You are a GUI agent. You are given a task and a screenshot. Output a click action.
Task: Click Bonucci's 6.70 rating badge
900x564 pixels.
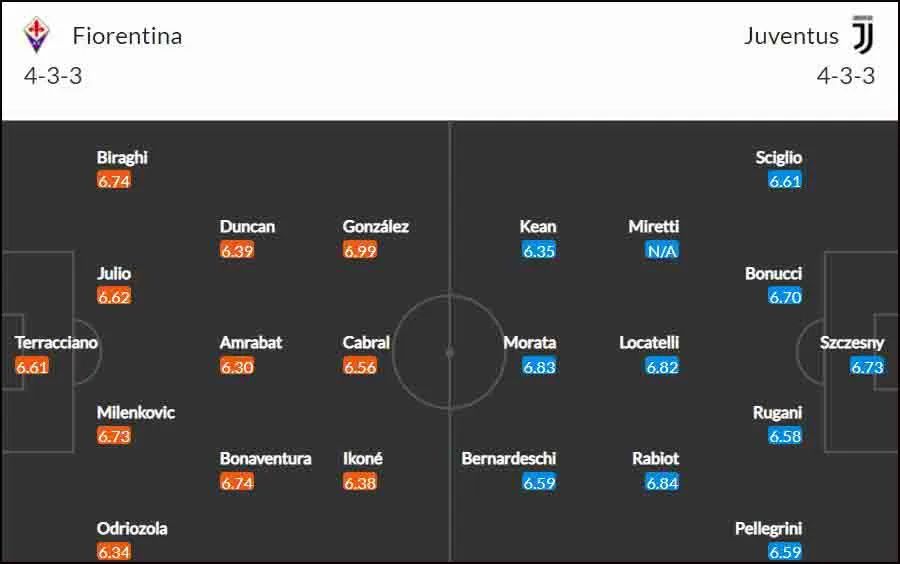(785, 297)
